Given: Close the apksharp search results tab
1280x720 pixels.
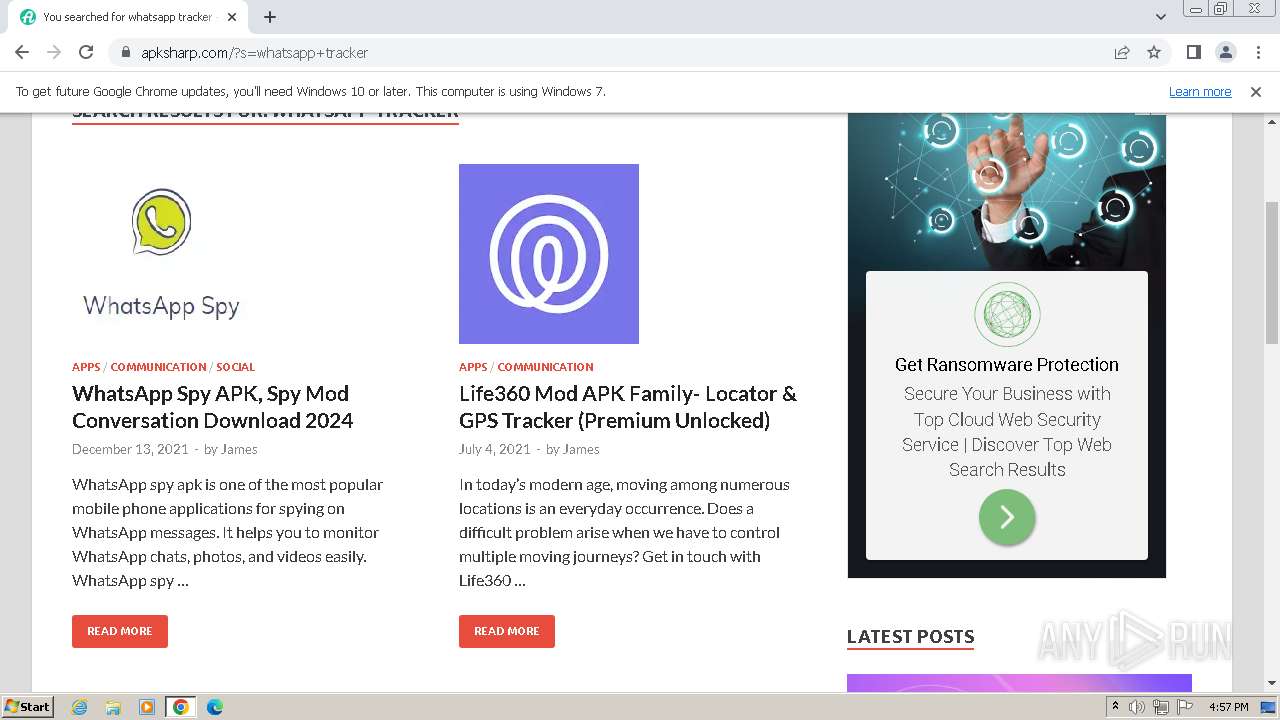Looking at the screenshot, I should point(232,17).
